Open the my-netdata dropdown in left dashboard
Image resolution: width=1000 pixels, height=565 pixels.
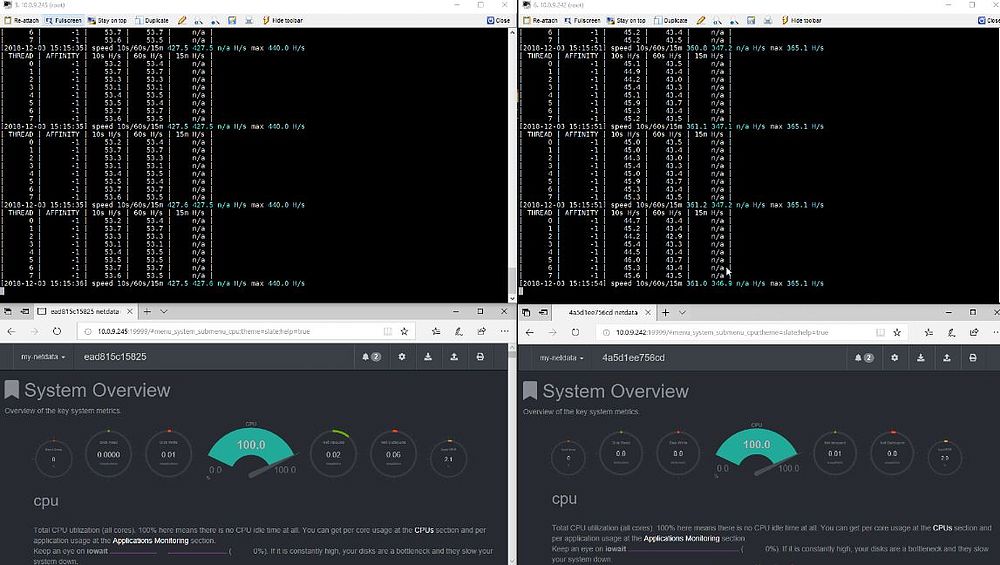[x=44, y=357]
